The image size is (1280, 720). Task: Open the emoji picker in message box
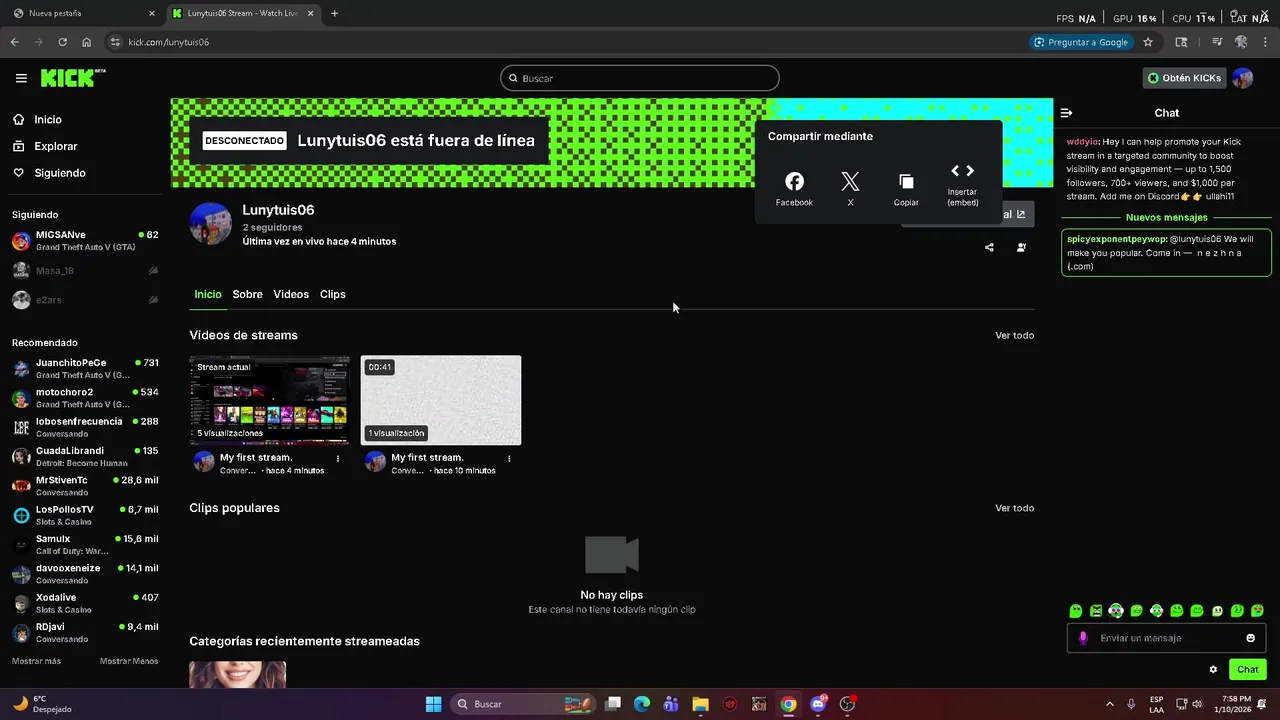1250,638
